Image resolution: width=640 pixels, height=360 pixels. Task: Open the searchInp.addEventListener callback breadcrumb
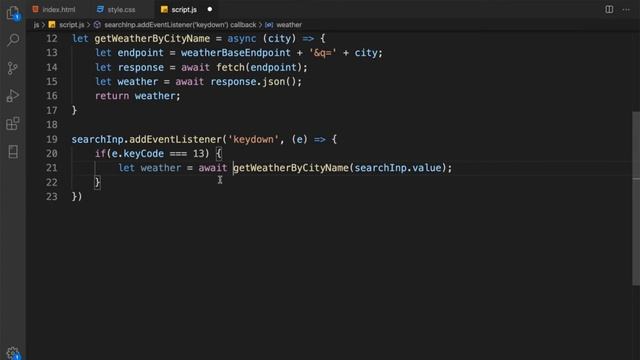[175, 25]
